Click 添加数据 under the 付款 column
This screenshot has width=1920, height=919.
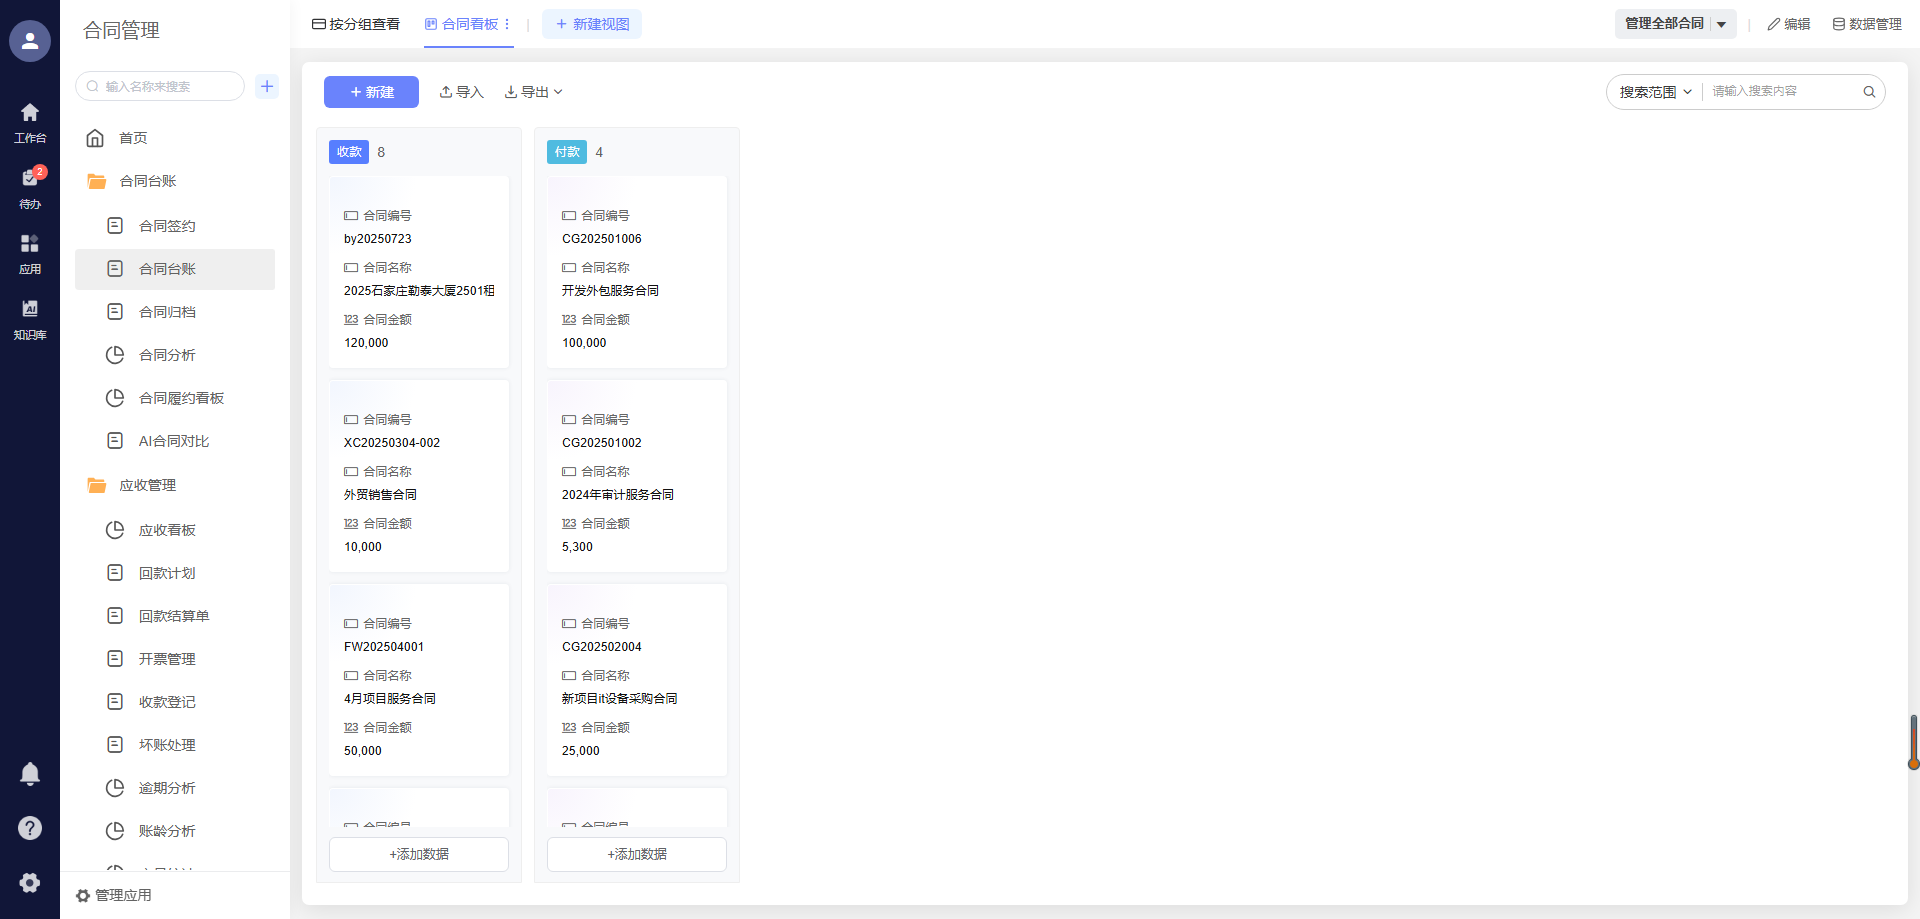tap(637, 854)
